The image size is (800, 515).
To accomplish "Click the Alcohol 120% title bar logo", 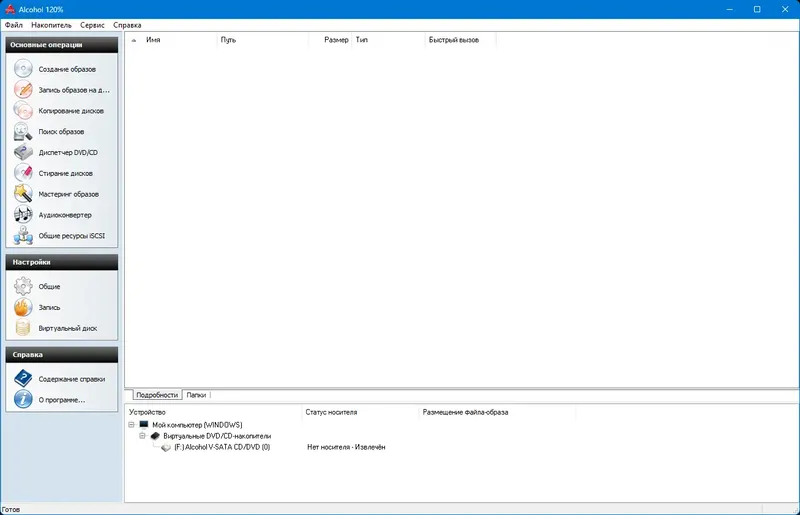I will [10, 9].
